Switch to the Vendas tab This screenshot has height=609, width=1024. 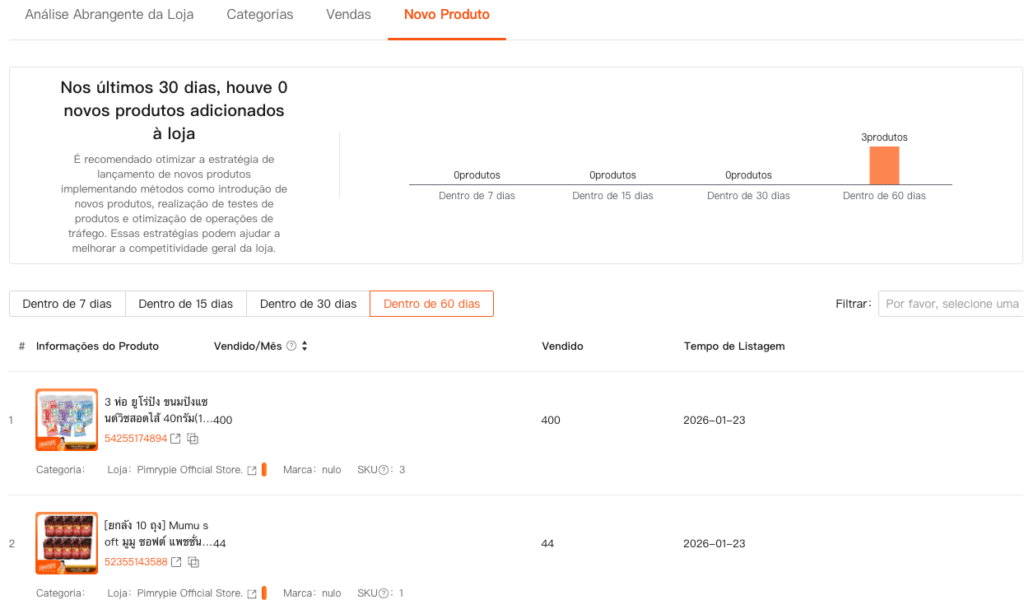tap(348, 15)
